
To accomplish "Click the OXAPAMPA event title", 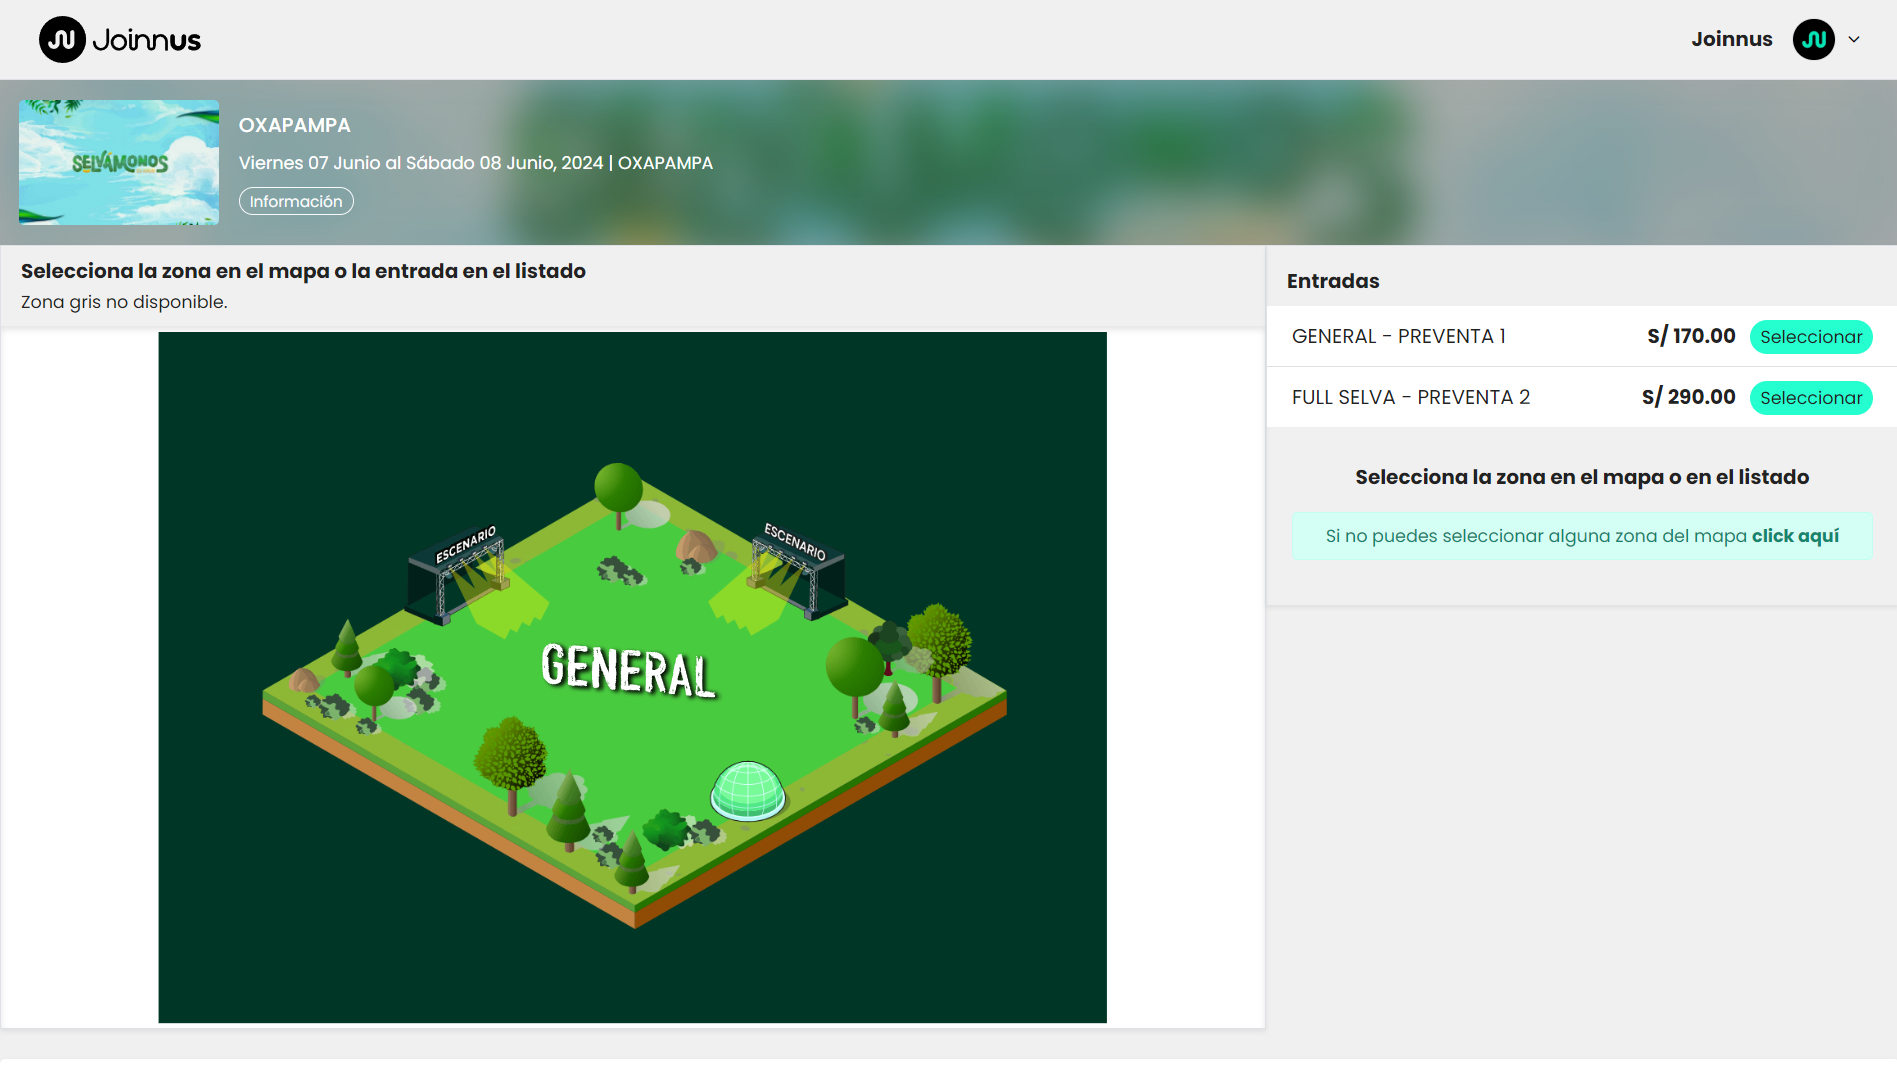I will 294,125.
